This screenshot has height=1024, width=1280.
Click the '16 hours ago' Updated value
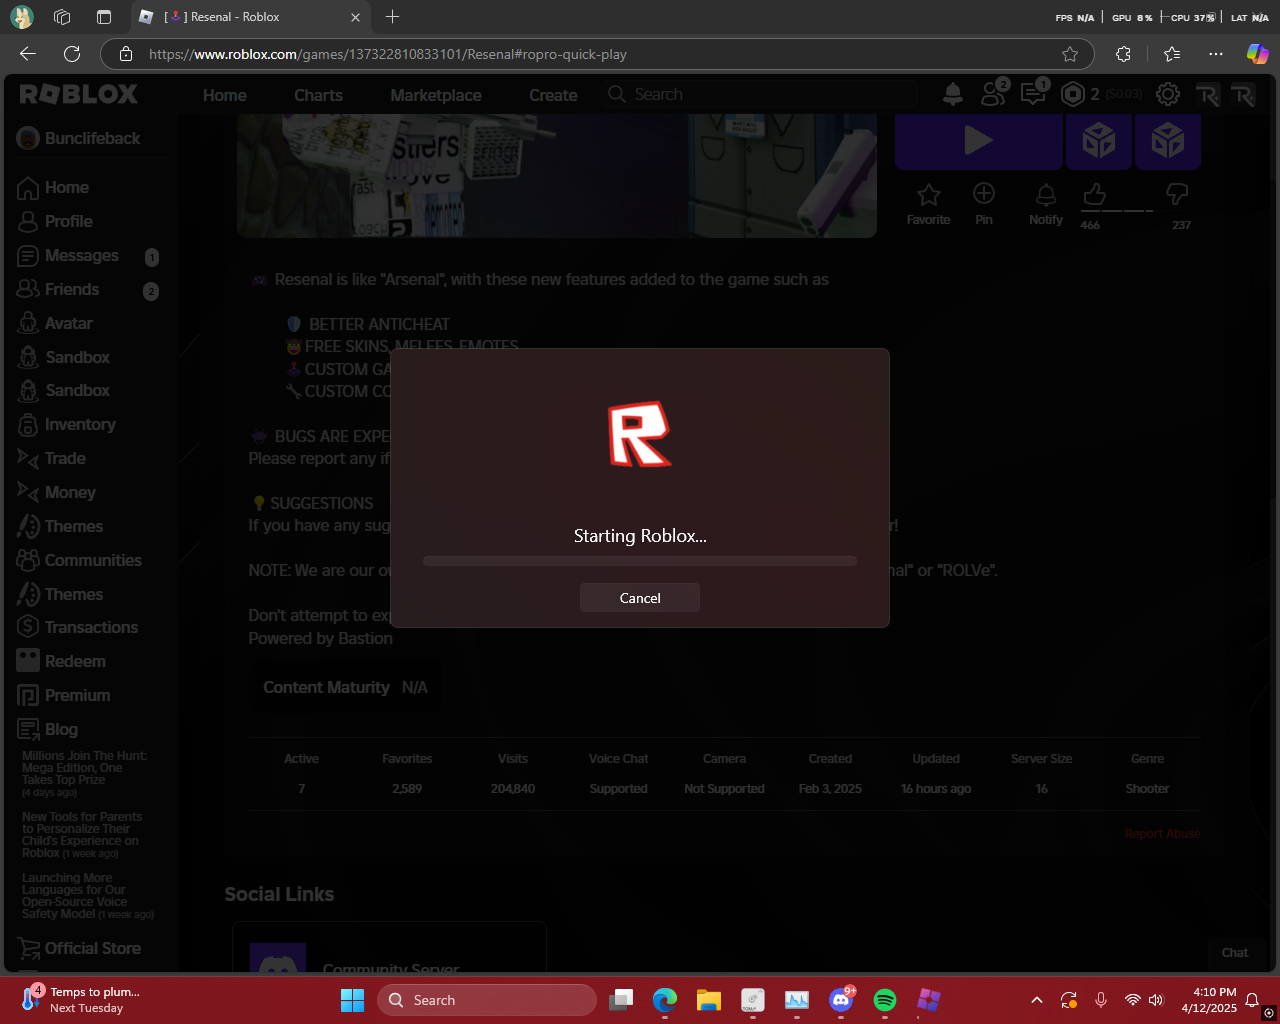(936, 789)
